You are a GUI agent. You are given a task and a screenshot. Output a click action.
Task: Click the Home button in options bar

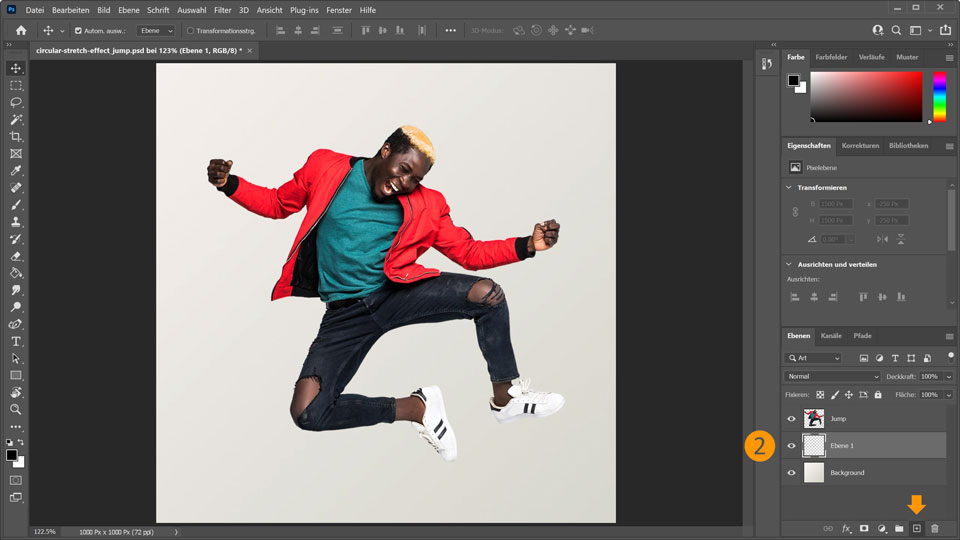pyautogui.click(x=21, y=31)
